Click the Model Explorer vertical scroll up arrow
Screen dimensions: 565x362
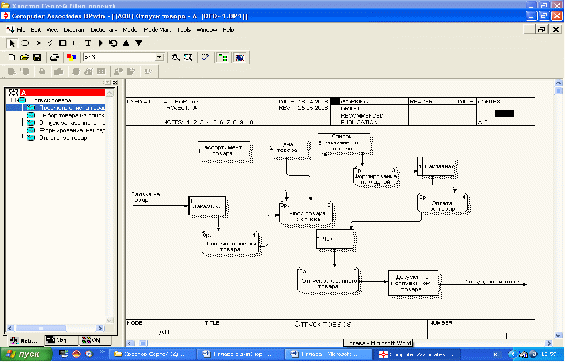(x=110, y=93)
